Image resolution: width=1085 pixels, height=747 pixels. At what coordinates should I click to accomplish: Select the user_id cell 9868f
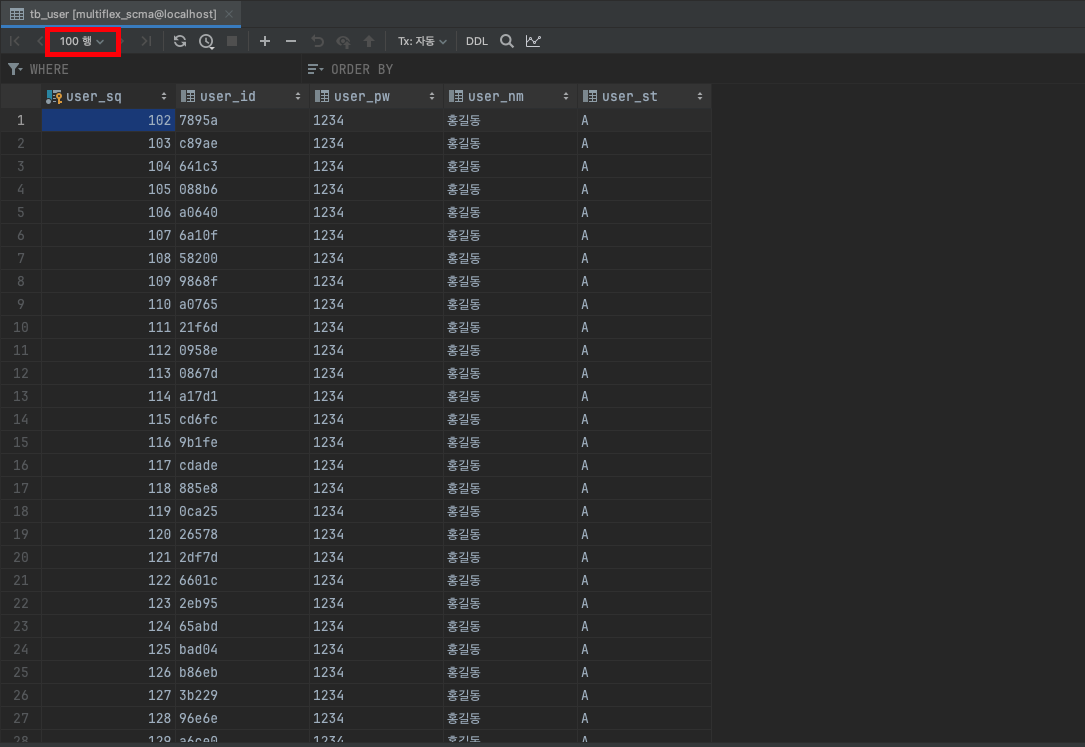242,282
